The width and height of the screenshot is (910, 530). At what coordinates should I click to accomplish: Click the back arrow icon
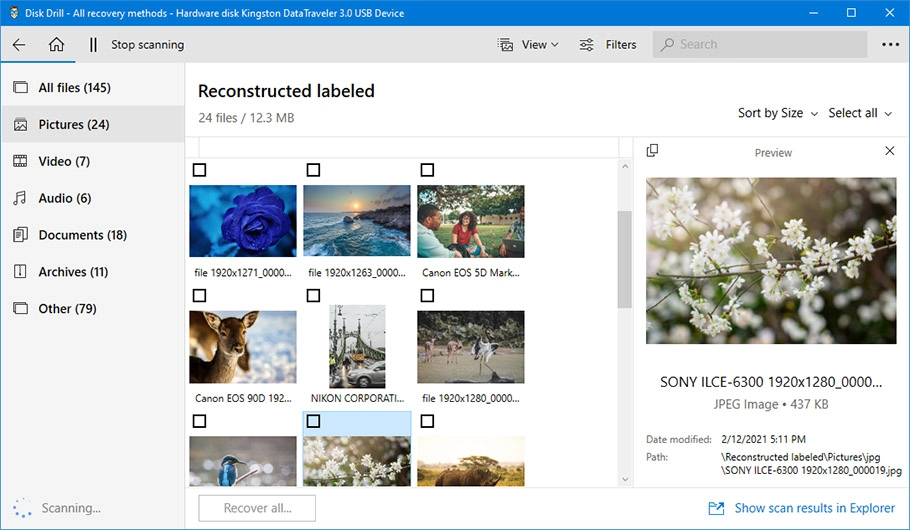(x=19, y=44)
